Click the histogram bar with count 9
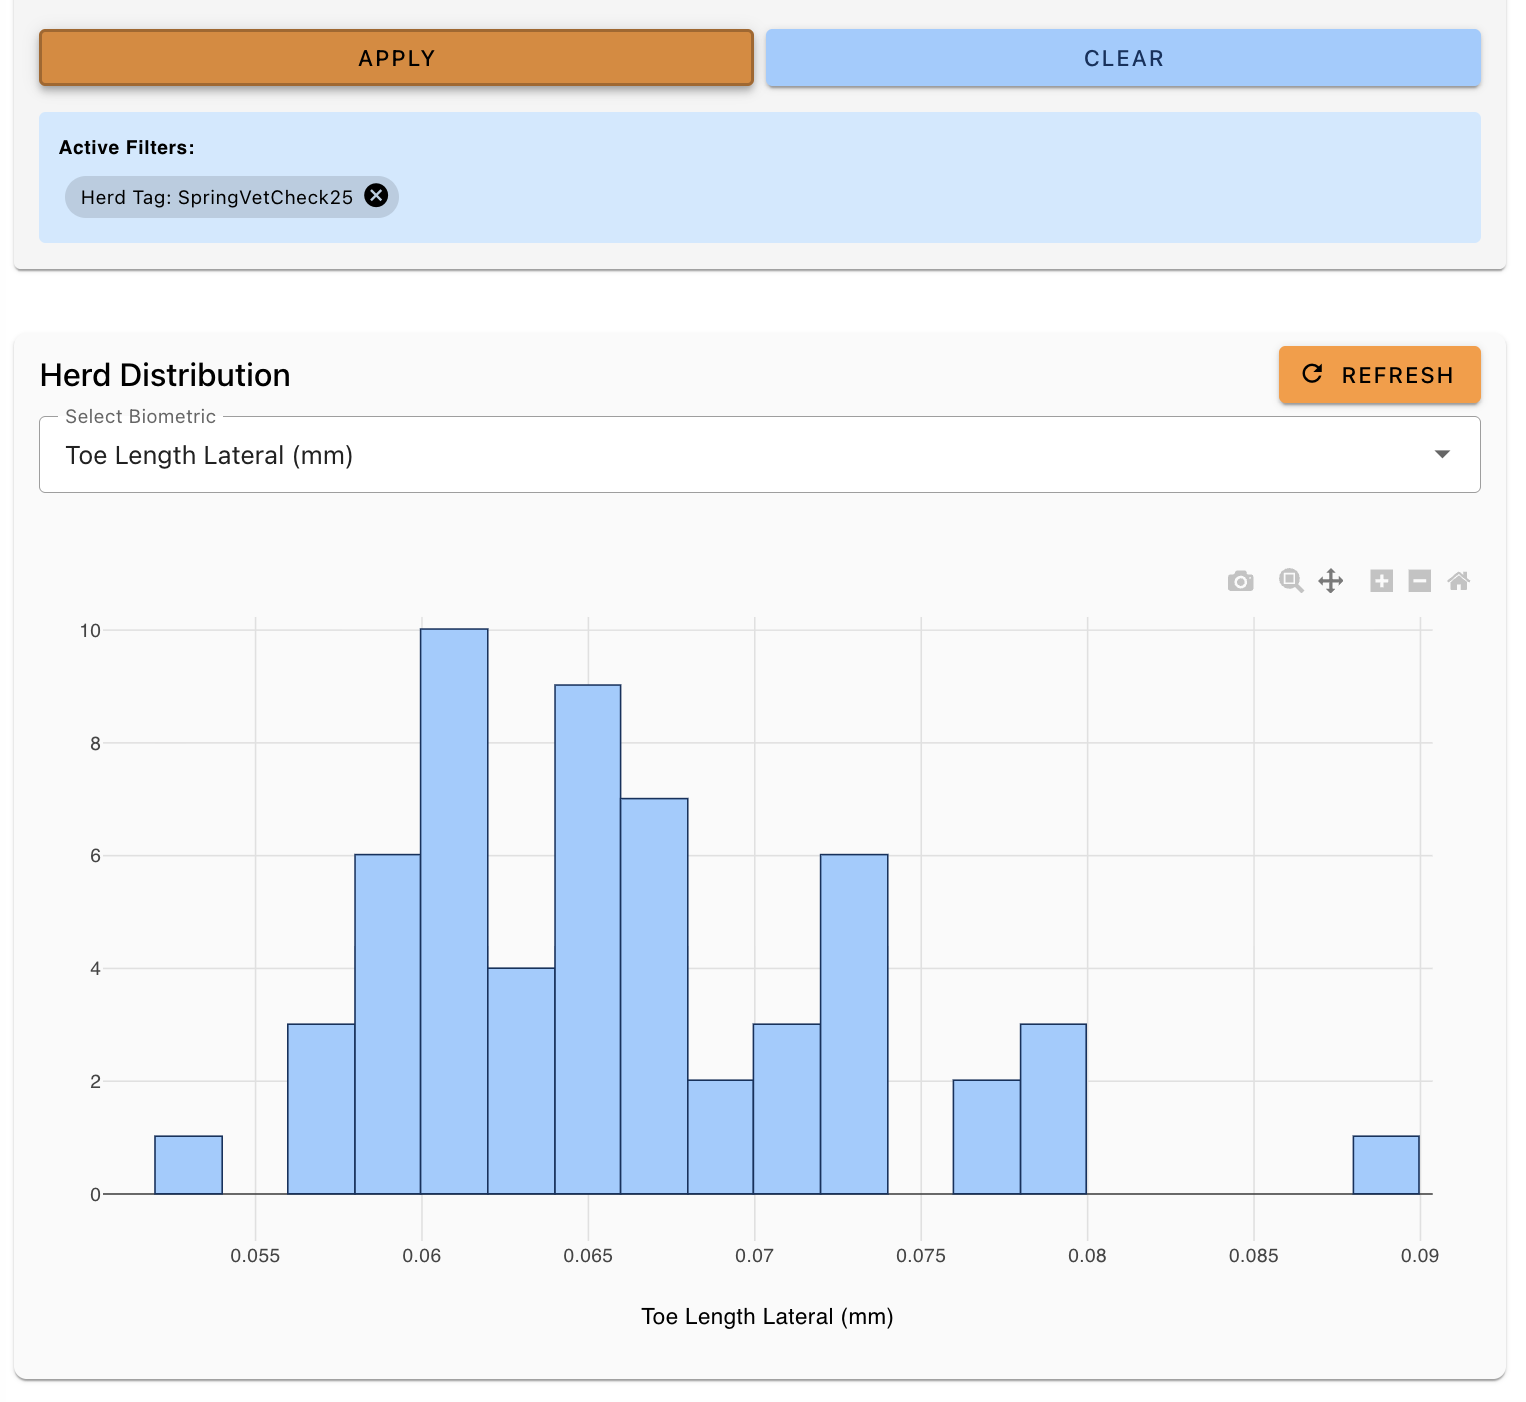This screenshot has width=1526, height=1402. click(x=588, y=939)
